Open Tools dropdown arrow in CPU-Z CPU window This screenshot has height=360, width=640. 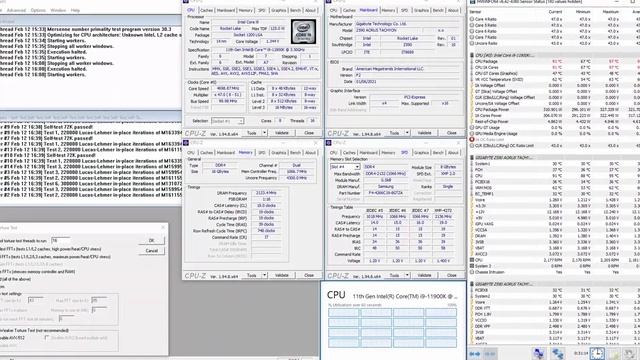(x=264, y=133)
